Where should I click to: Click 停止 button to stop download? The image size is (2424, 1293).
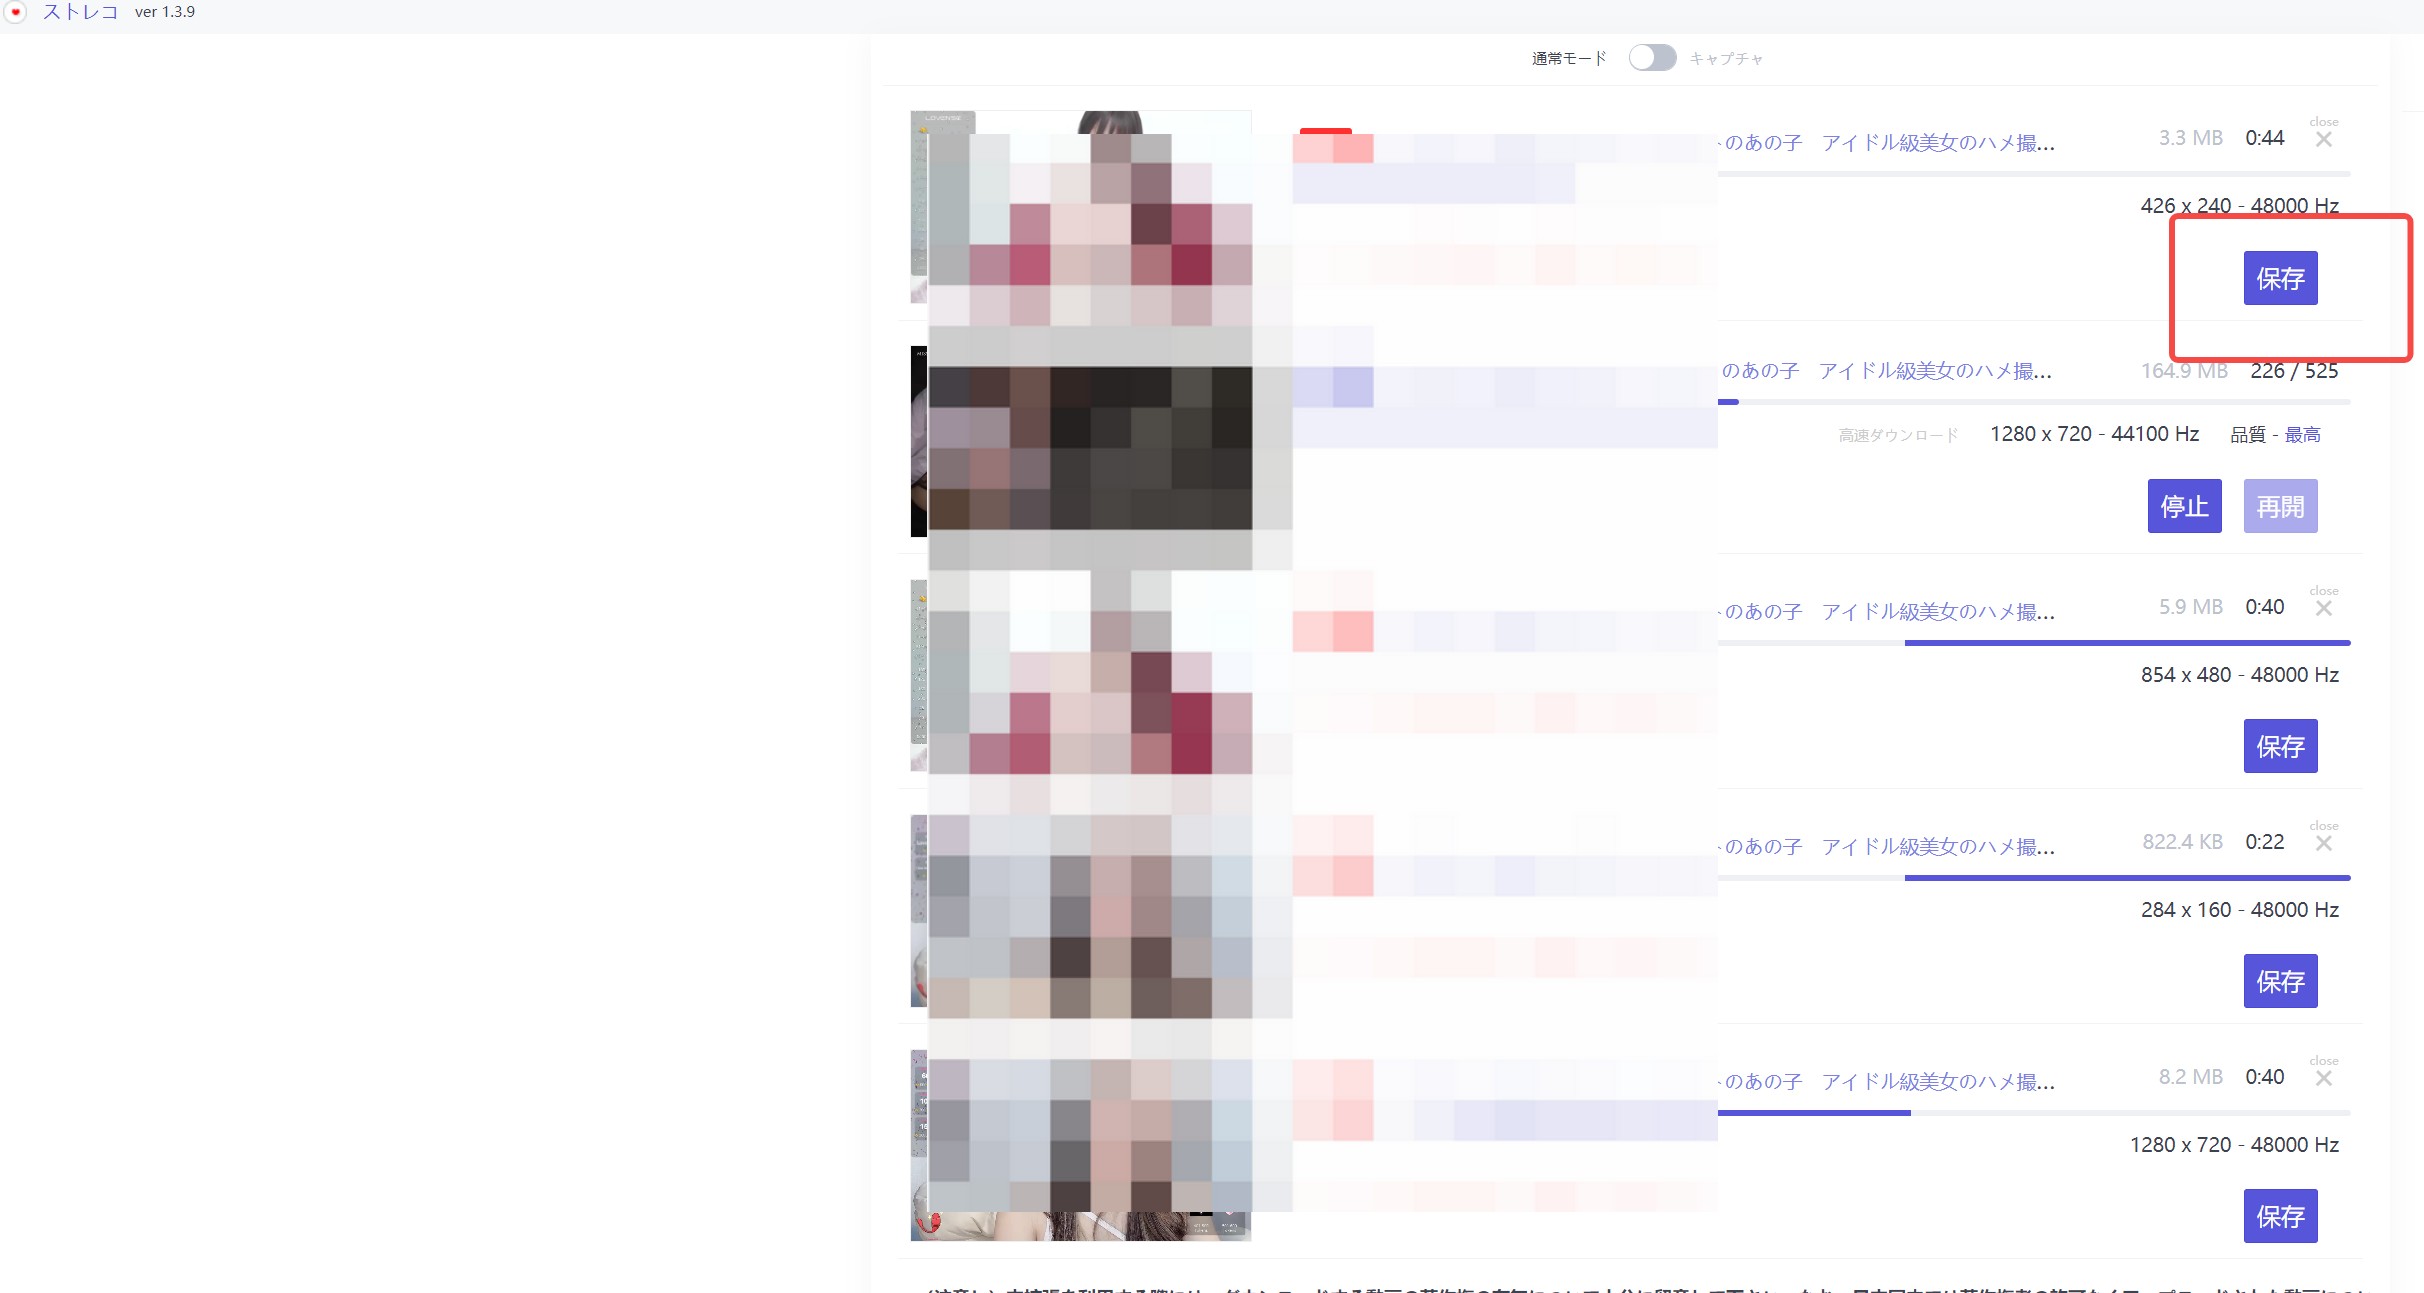tap(2184, 508)
